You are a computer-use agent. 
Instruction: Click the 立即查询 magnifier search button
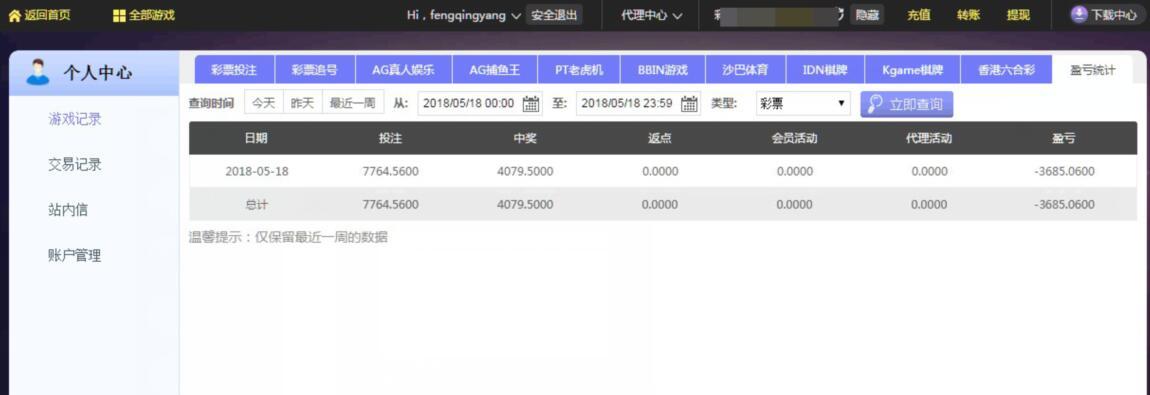[907, 104]
